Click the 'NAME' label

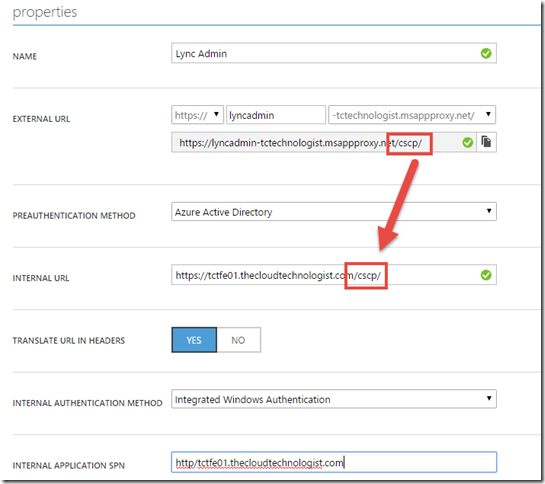25,56
